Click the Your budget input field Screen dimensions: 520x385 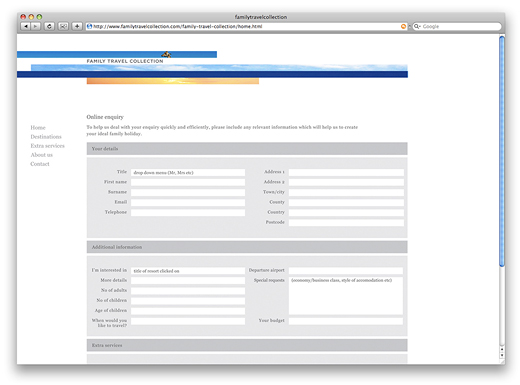click(x=346, y=321)
